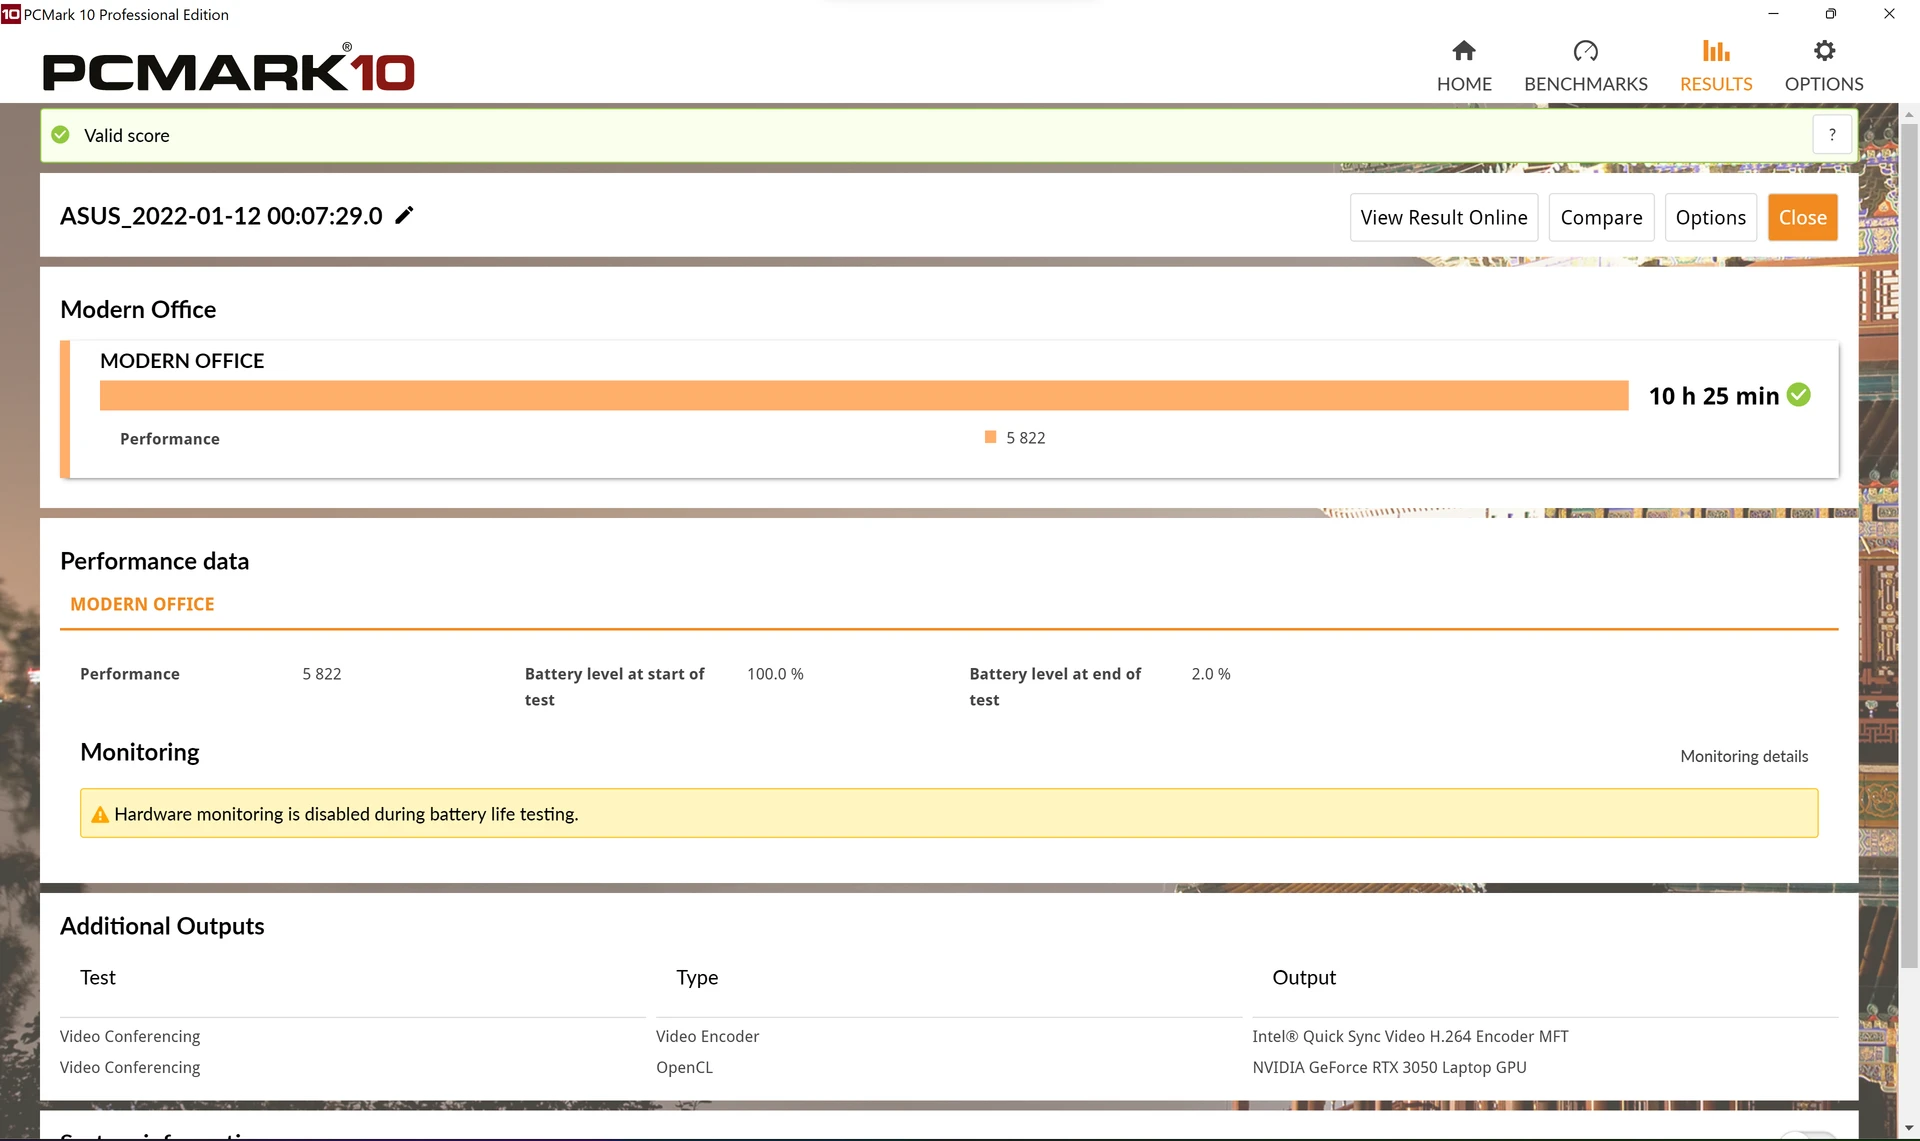Click the Test column header
1920x1141 pixels.
(x=98, y=977)
